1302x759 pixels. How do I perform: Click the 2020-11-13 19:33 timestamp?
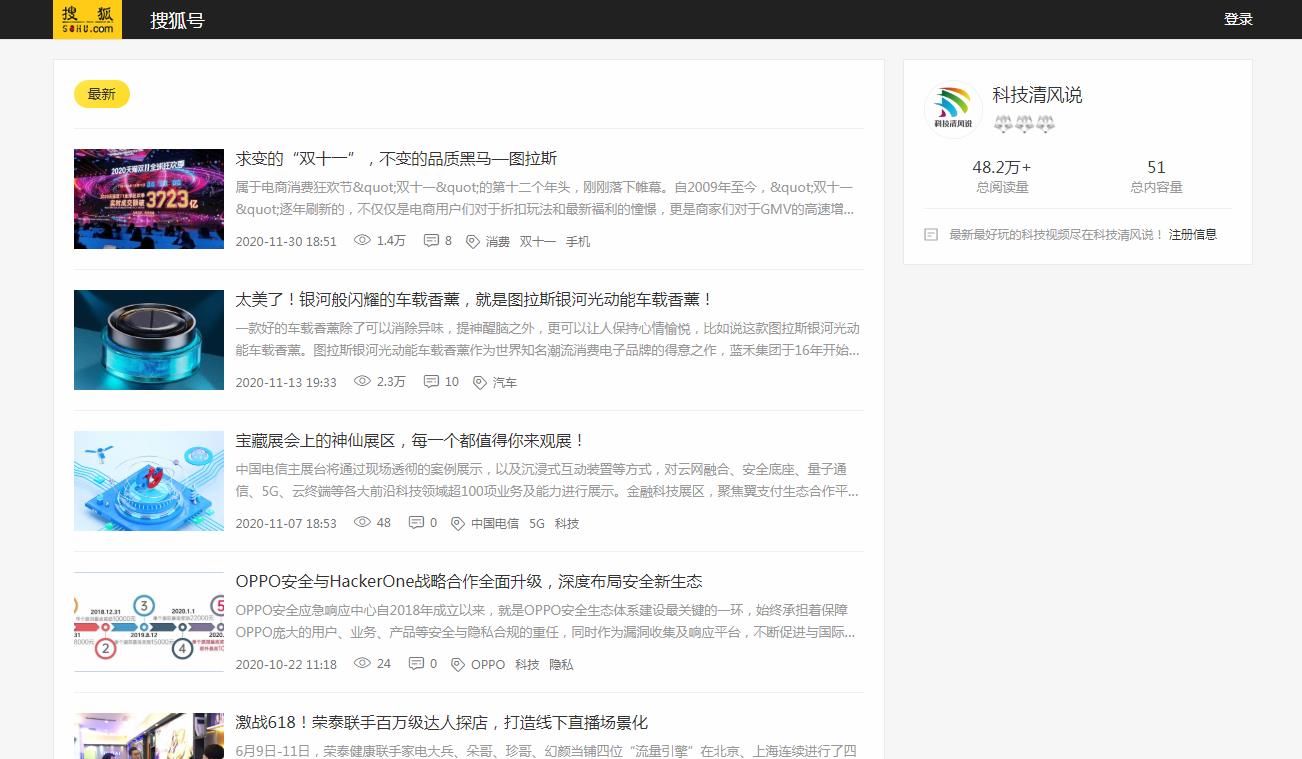(x=286, y=382)
